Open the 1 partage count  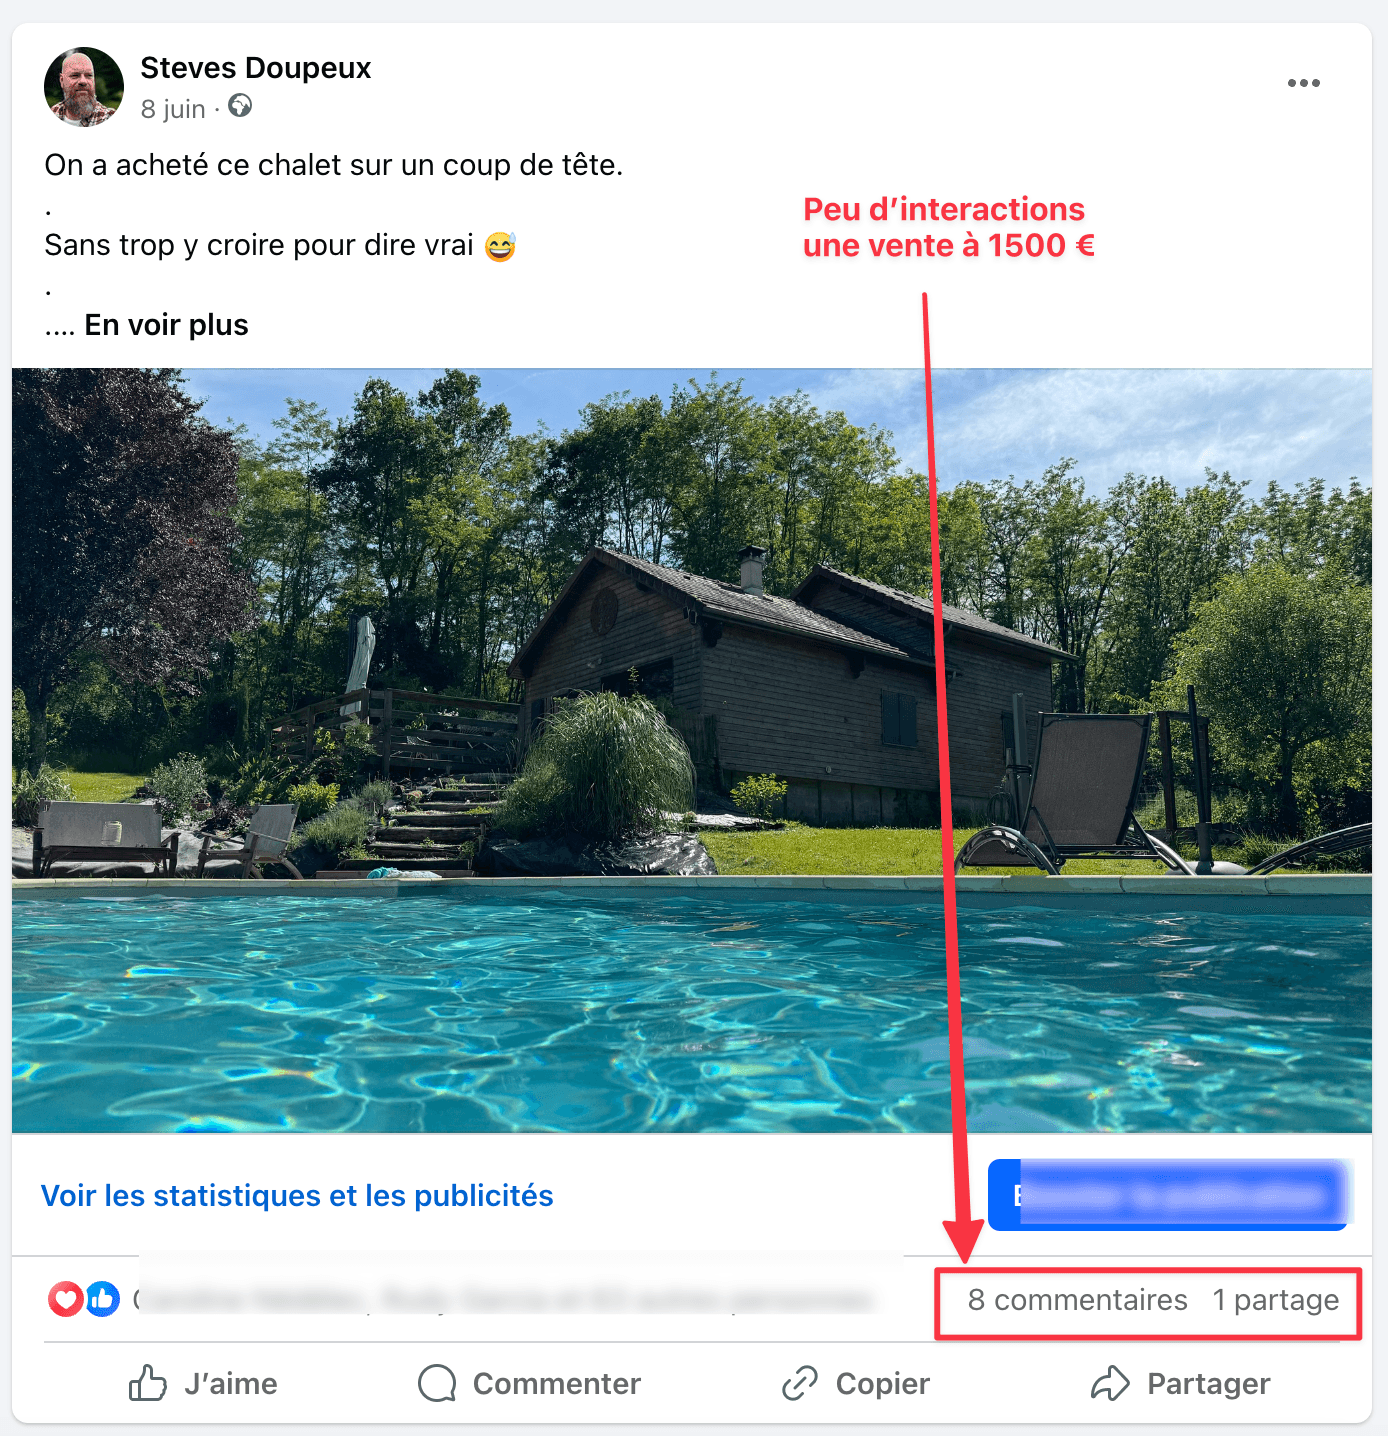click(x=1276, y=1300)
